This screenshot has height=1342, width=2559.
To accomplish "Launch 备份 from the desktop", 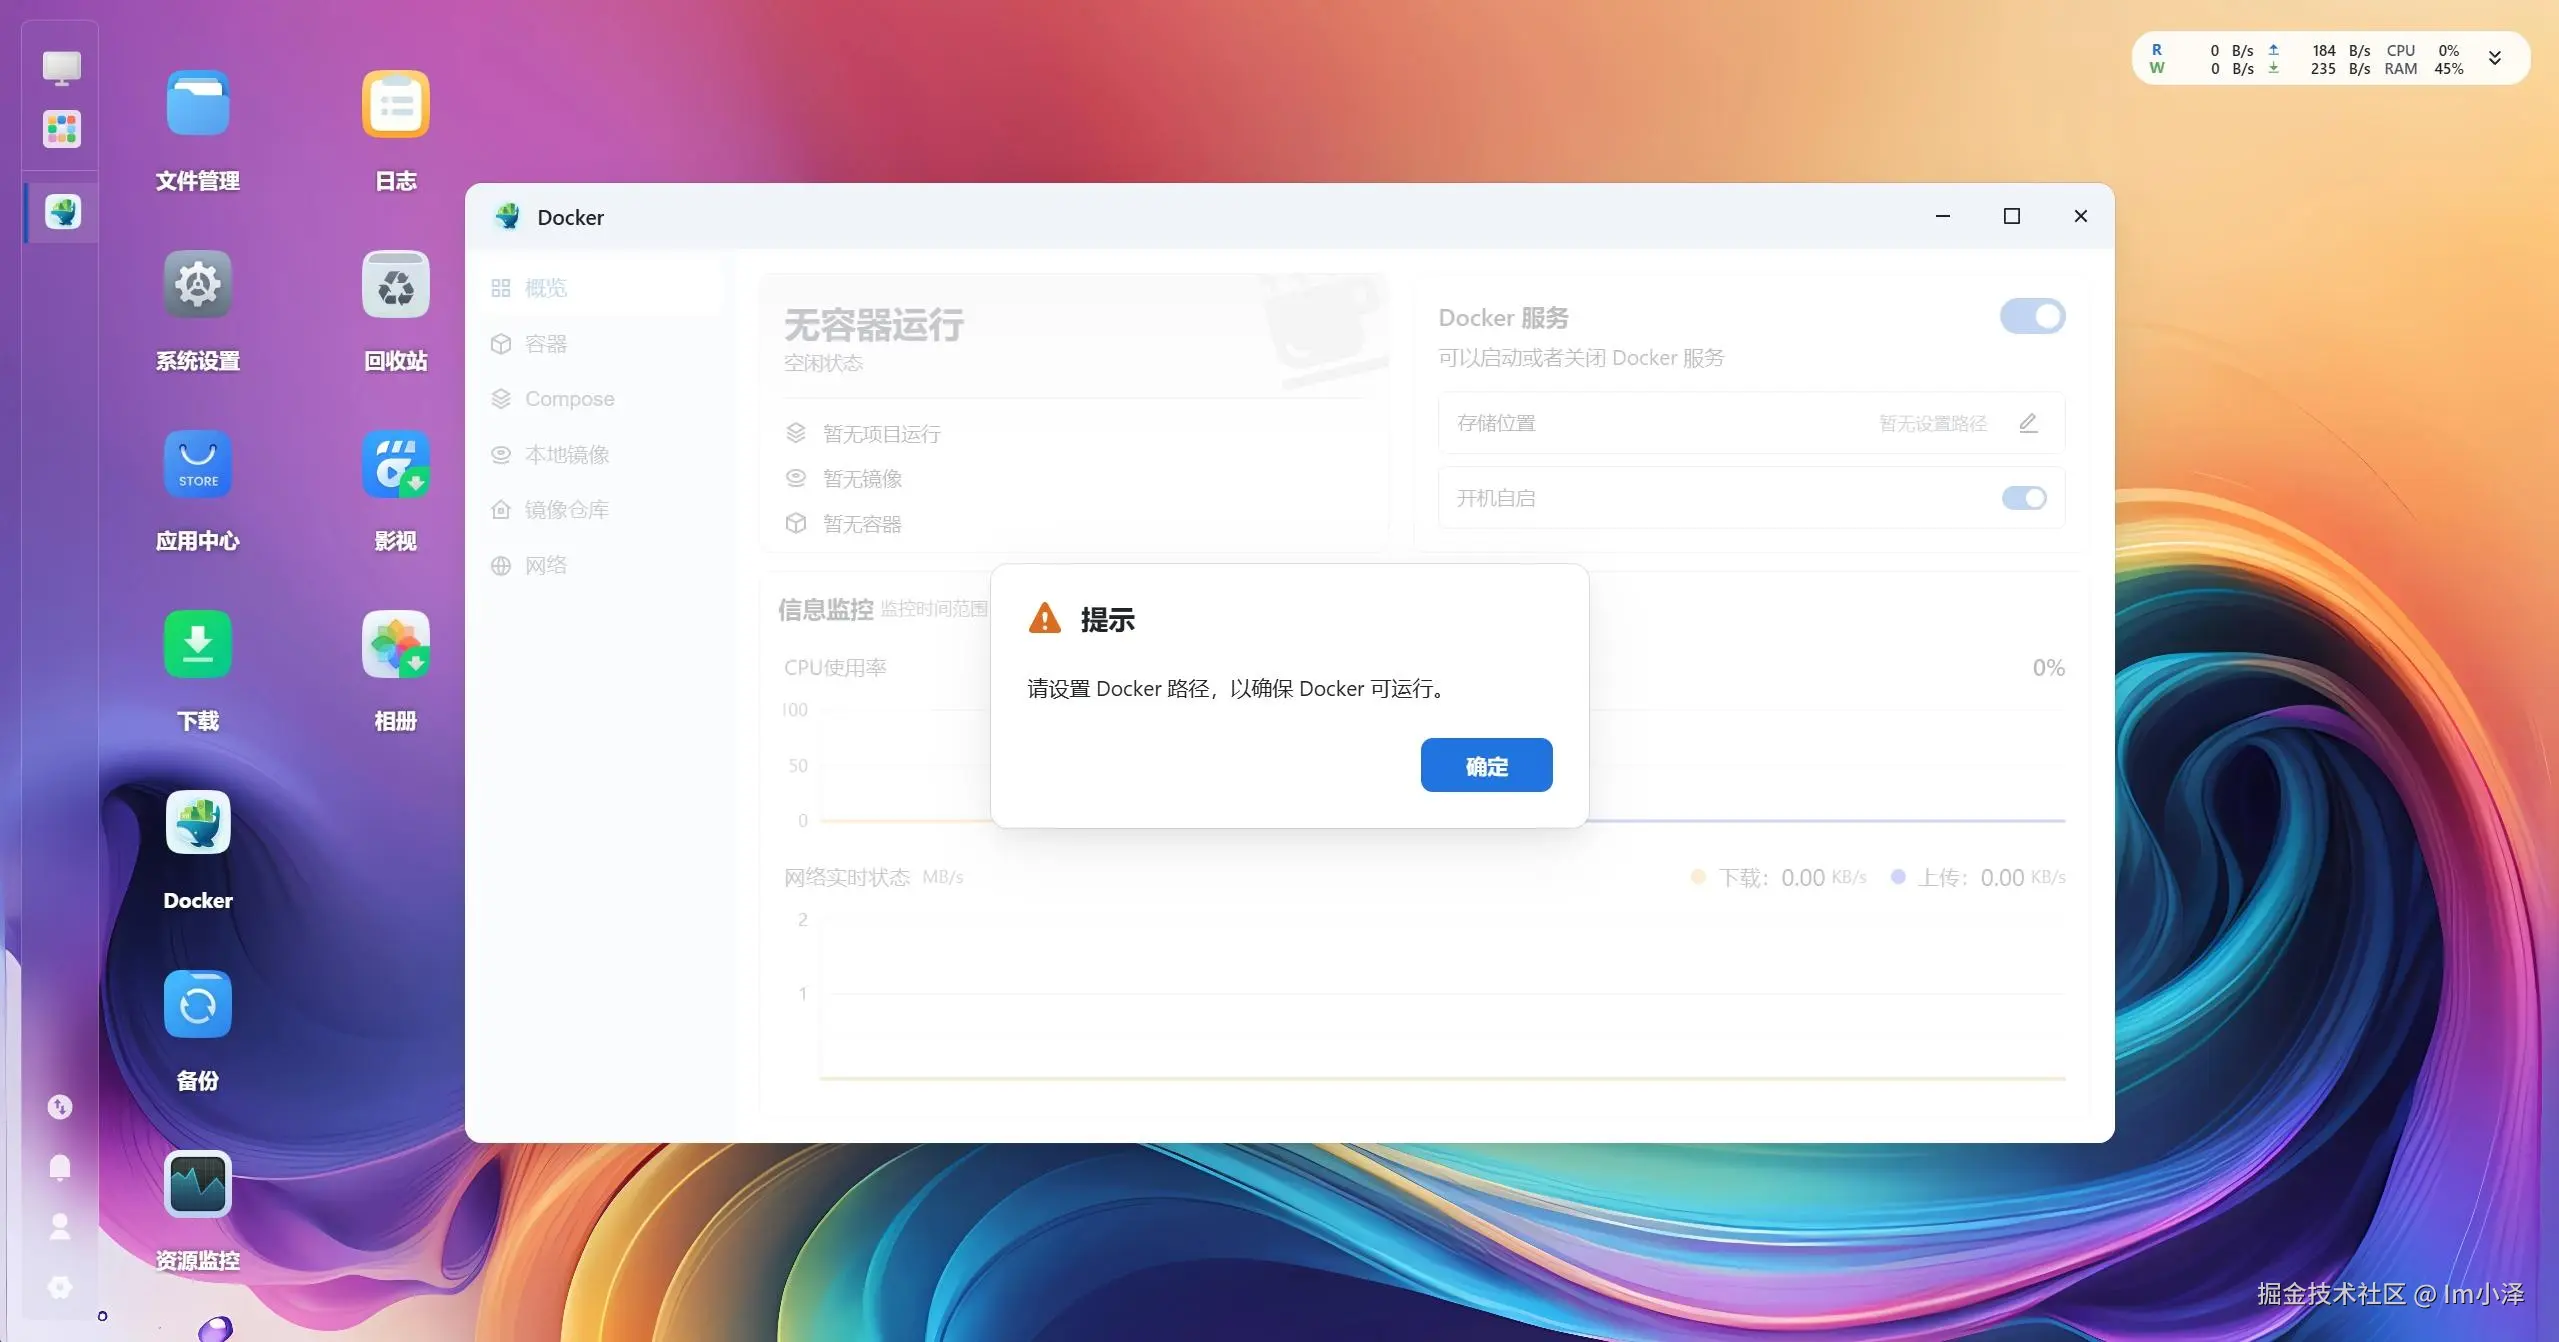I will click(x=197, y=1004).
